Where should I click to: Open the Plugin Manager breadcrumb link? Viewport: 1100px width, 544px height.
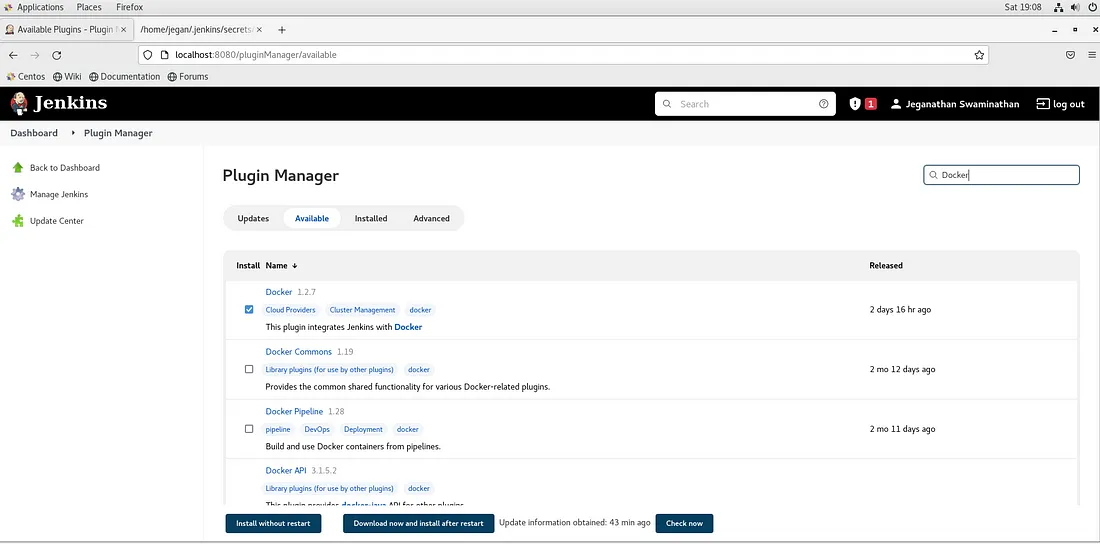tap(118, 133)
